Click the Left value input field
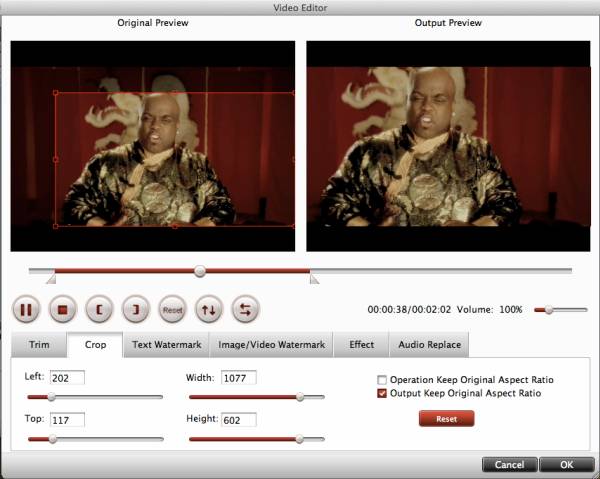600x479 pixels. click(67, 378)
